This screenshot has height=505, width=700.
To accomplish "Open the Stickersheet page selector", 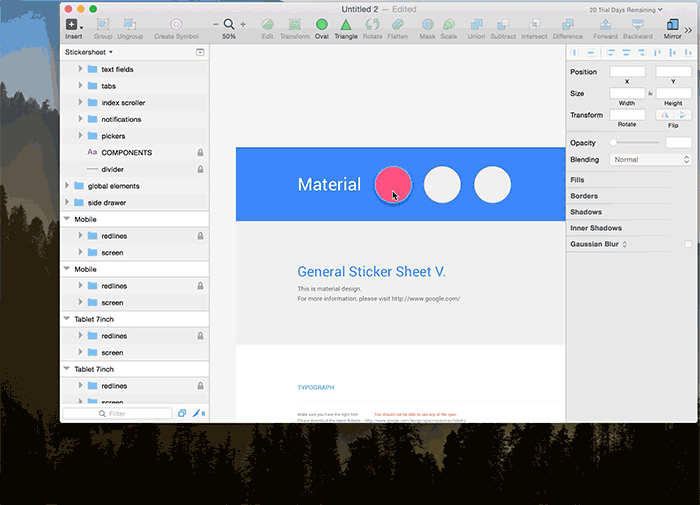I will [x=89, y=51].
